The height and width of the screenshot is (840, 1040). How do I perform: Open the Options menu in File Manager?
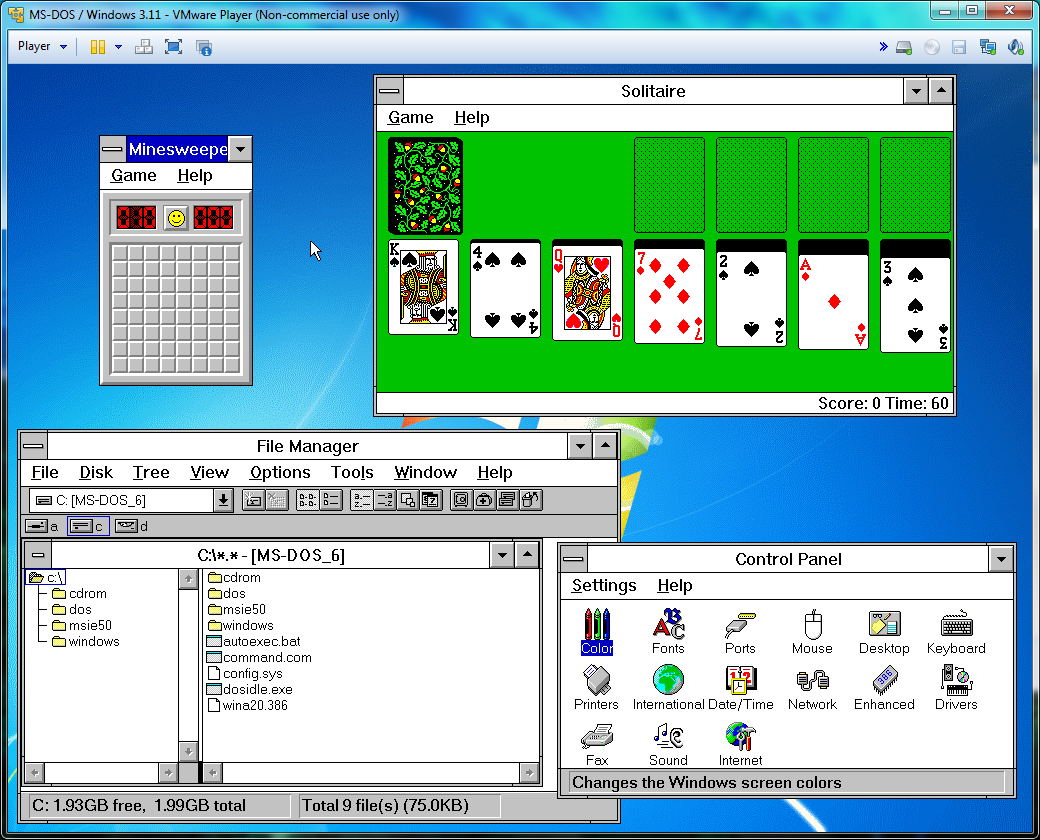pyautogui.click(x=280, y=473)
